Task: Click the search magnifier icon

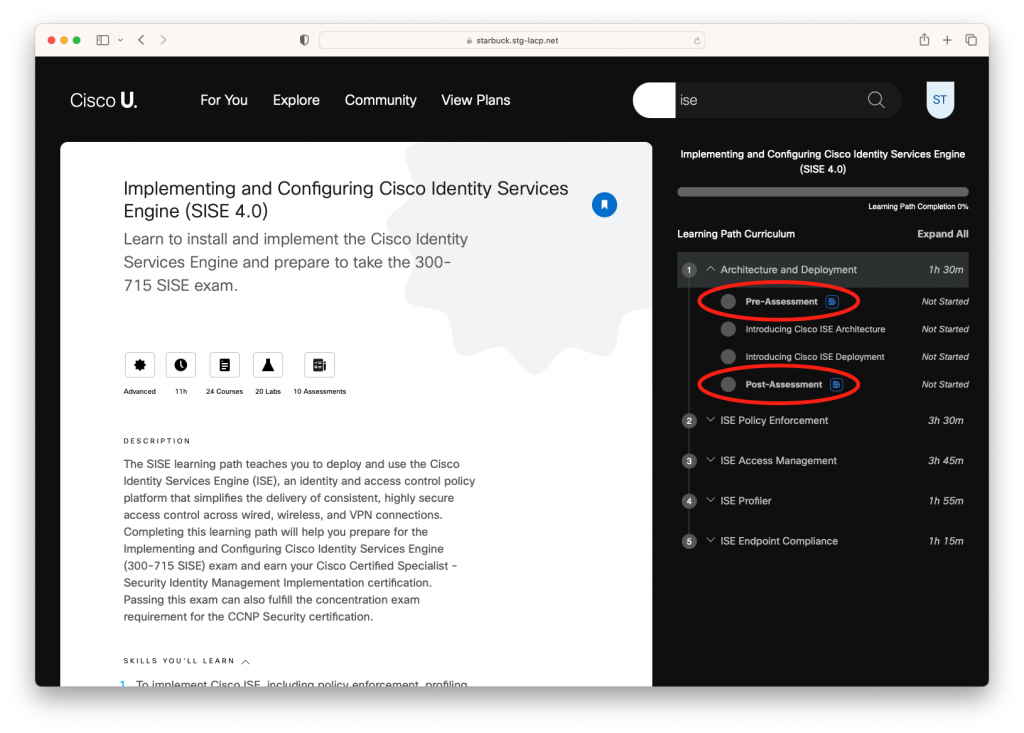Action: (875, 100)
